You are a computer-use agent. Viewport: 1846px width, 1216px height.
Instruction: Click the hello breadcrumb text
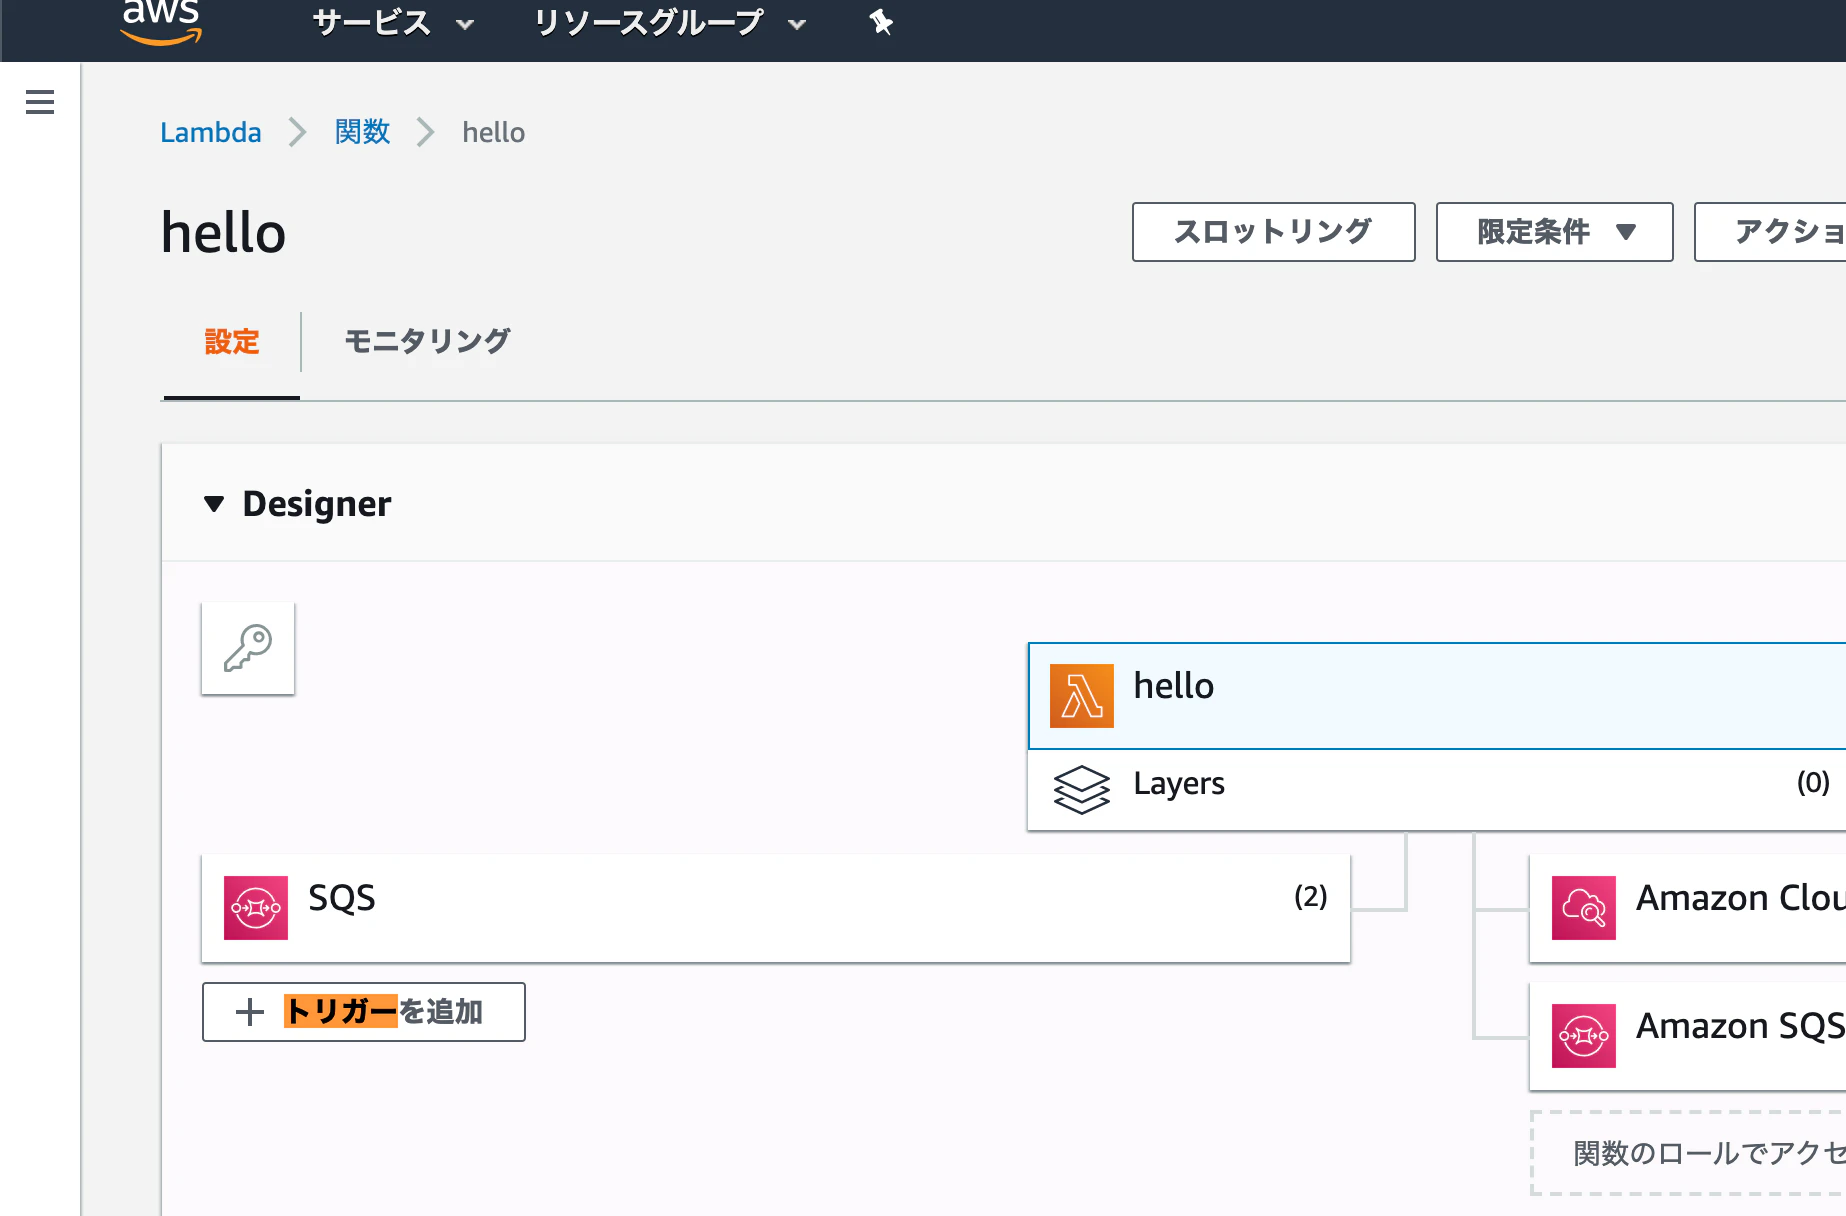pos(493,132)
